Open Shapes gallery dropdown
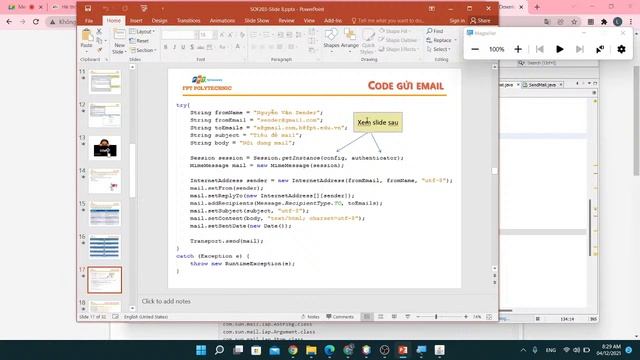Screen dimensions: 640x360 (x=331, y=41)
